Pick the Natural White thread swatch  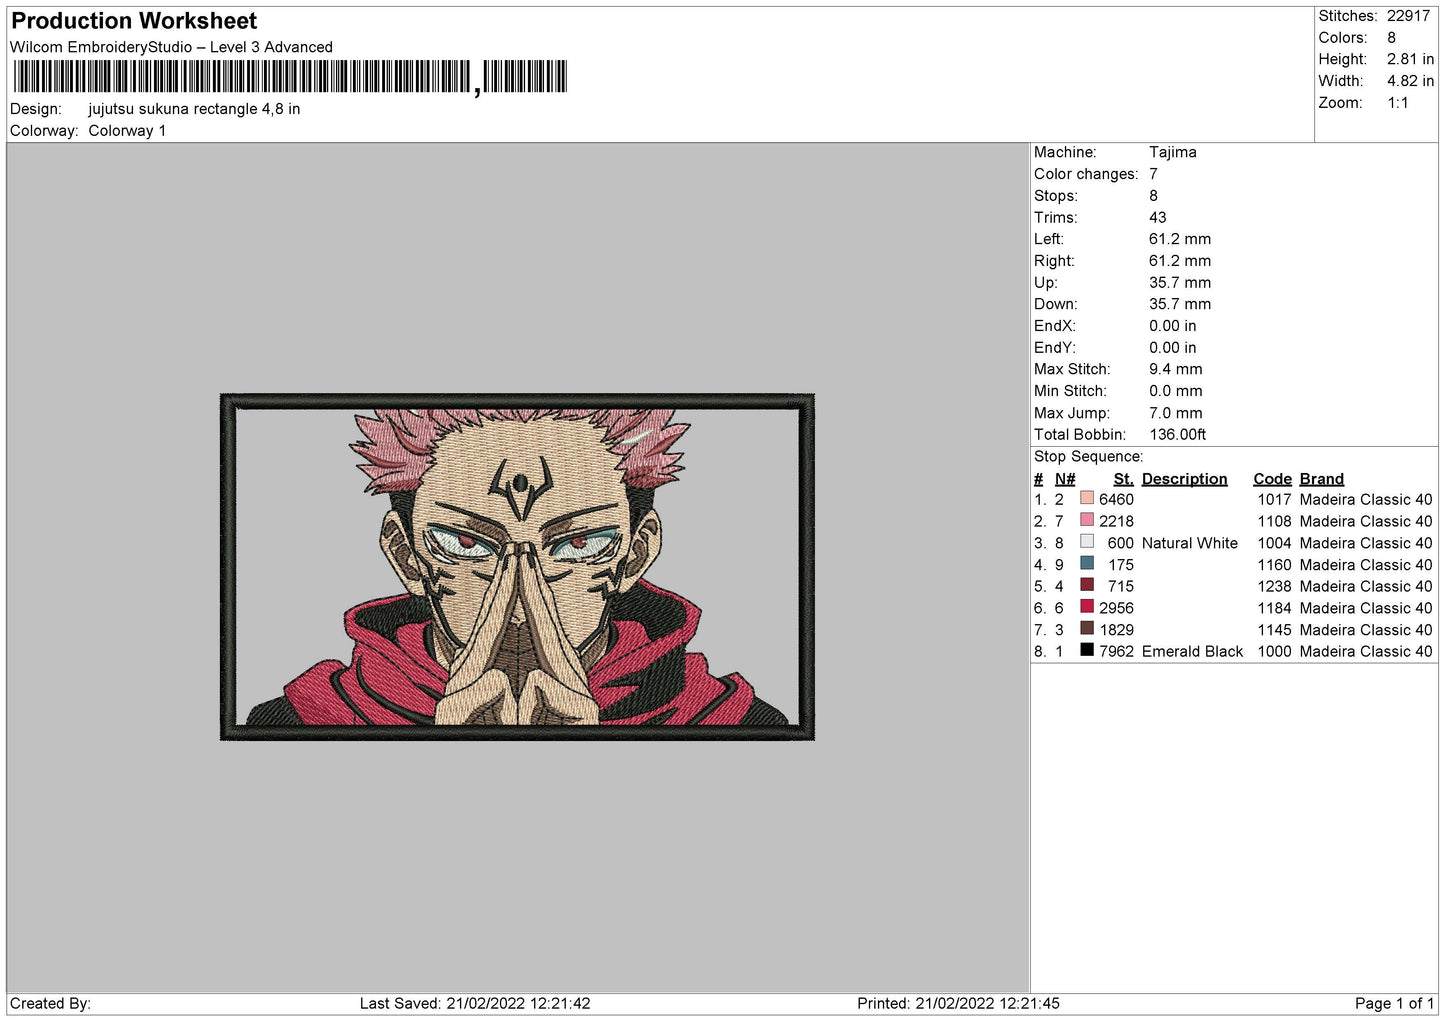pos(1086,542)
